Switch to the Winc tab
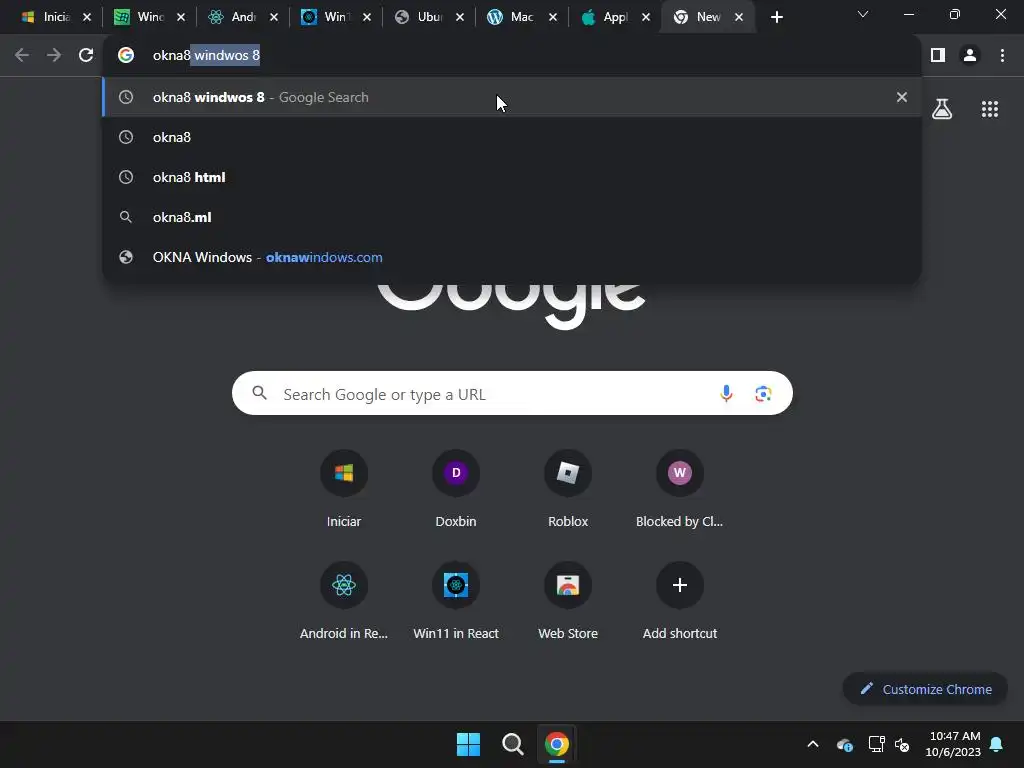 tap(140, 17)
